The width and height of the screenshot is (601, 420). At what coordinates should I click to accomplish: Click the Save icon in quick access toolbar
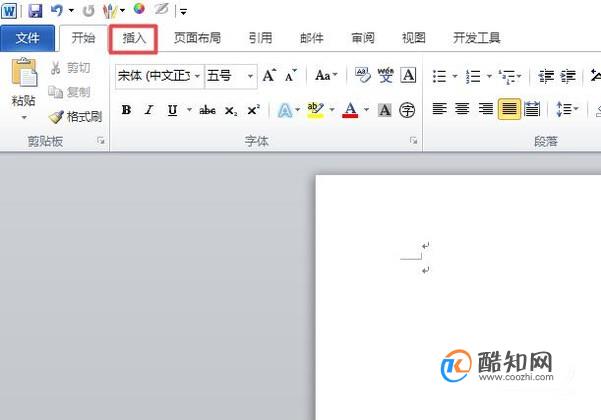pyautogui.click(x=35, y=11)
